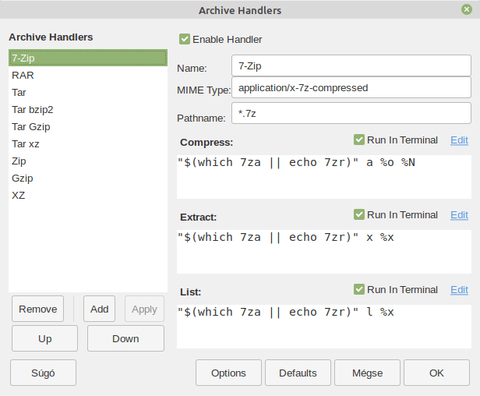Select Tar bzip2 handler
This screenshot has height=396, width=480.
coord(88,110)
